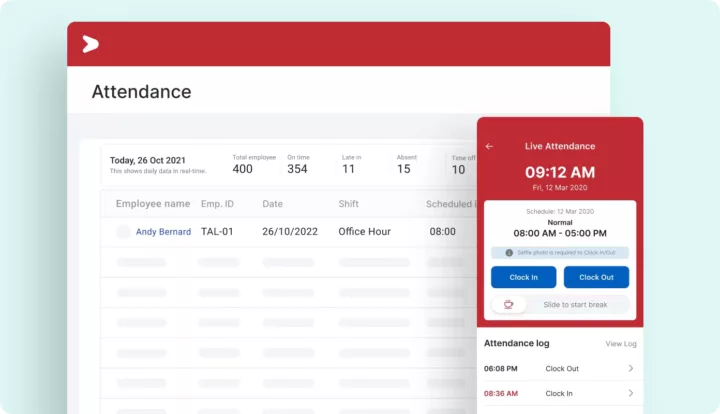Click Andy Bernard's avatar circle
The image size is (720, 414).
[123, 232]
